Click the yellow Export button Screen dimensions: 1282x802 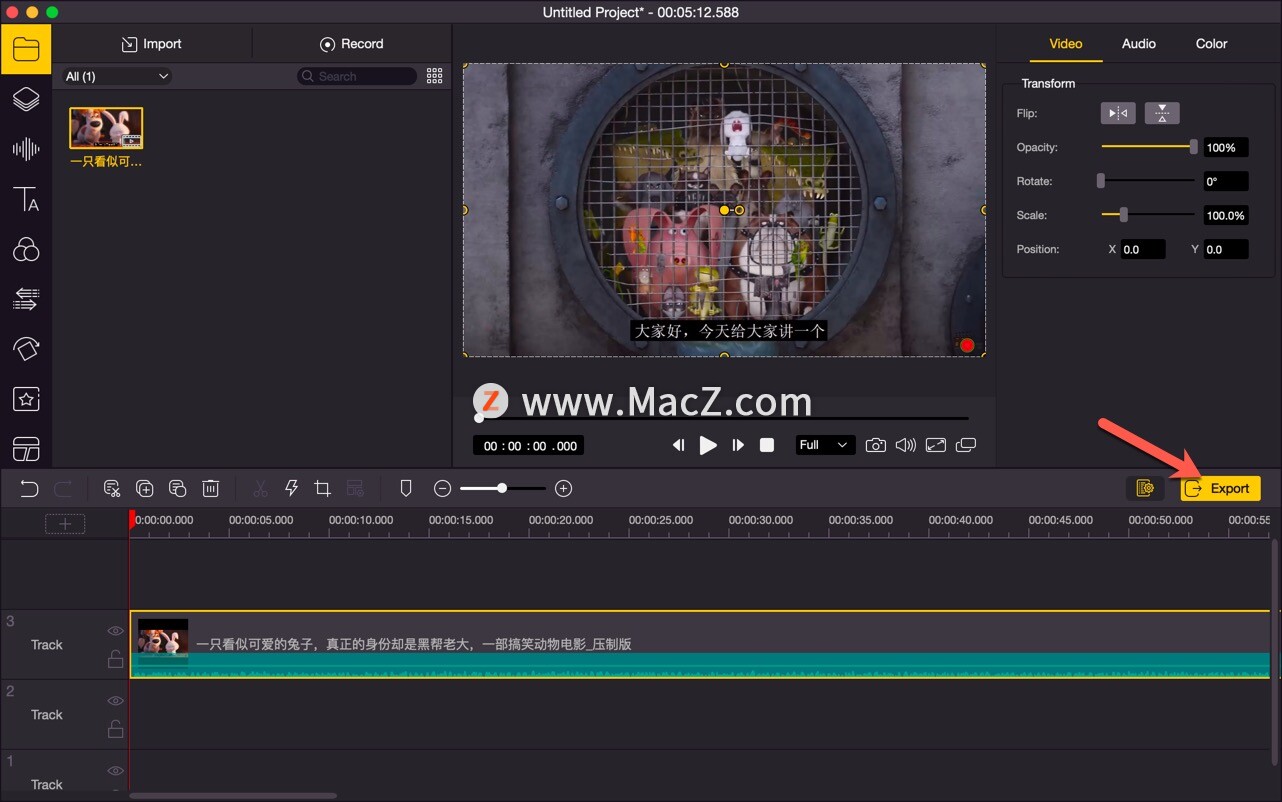1220,488
